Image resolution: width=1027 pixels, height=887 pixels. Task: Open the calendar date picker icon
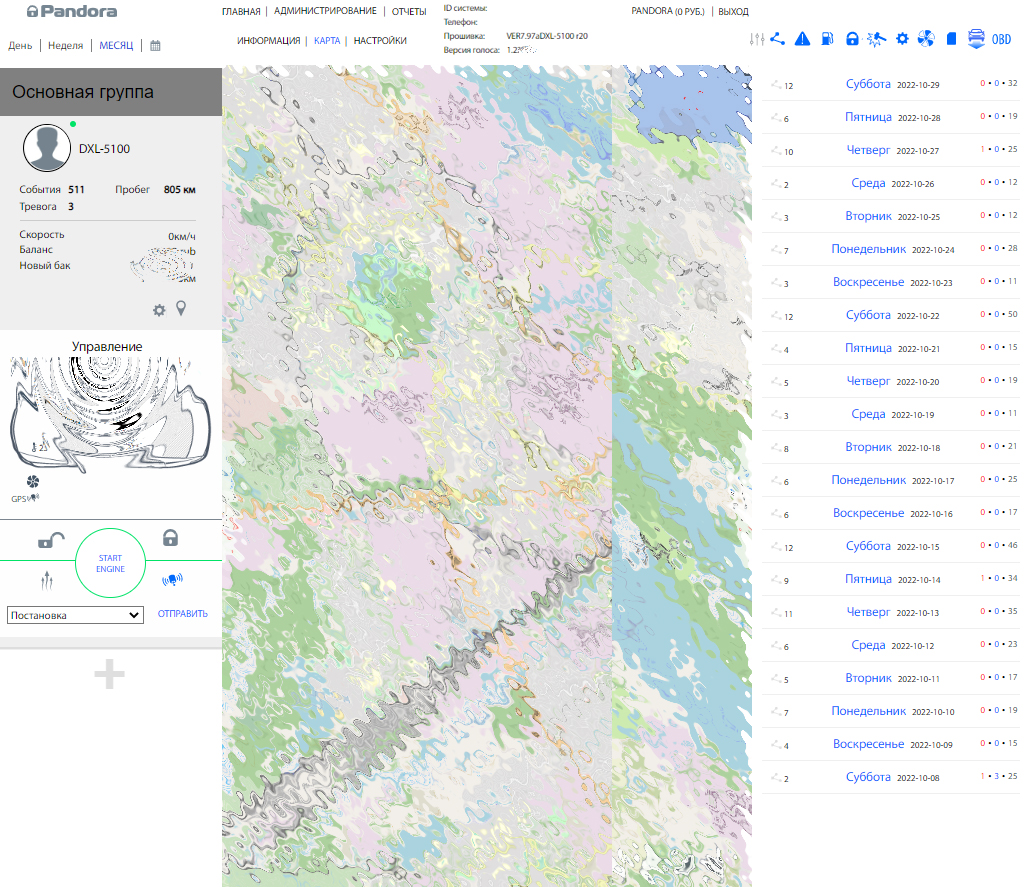click(155, 46)
